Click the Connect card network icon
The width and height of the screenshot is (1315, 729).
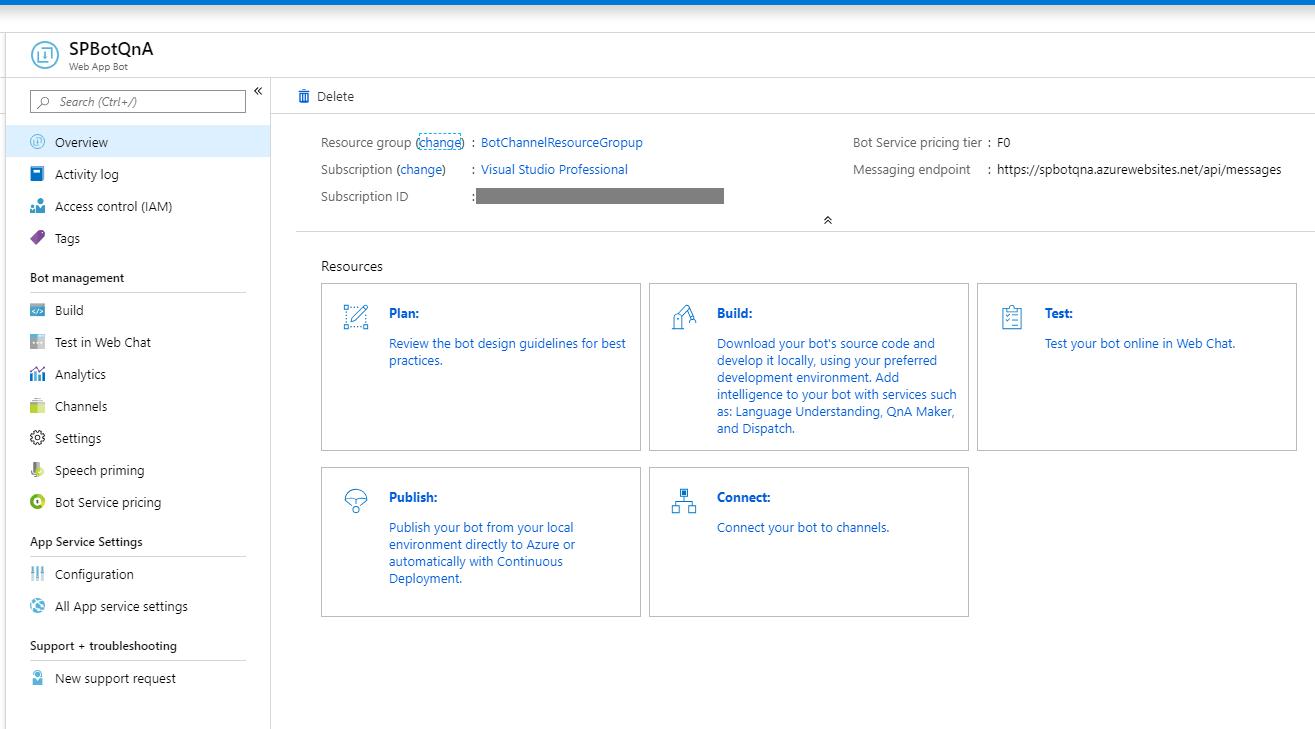684,501
